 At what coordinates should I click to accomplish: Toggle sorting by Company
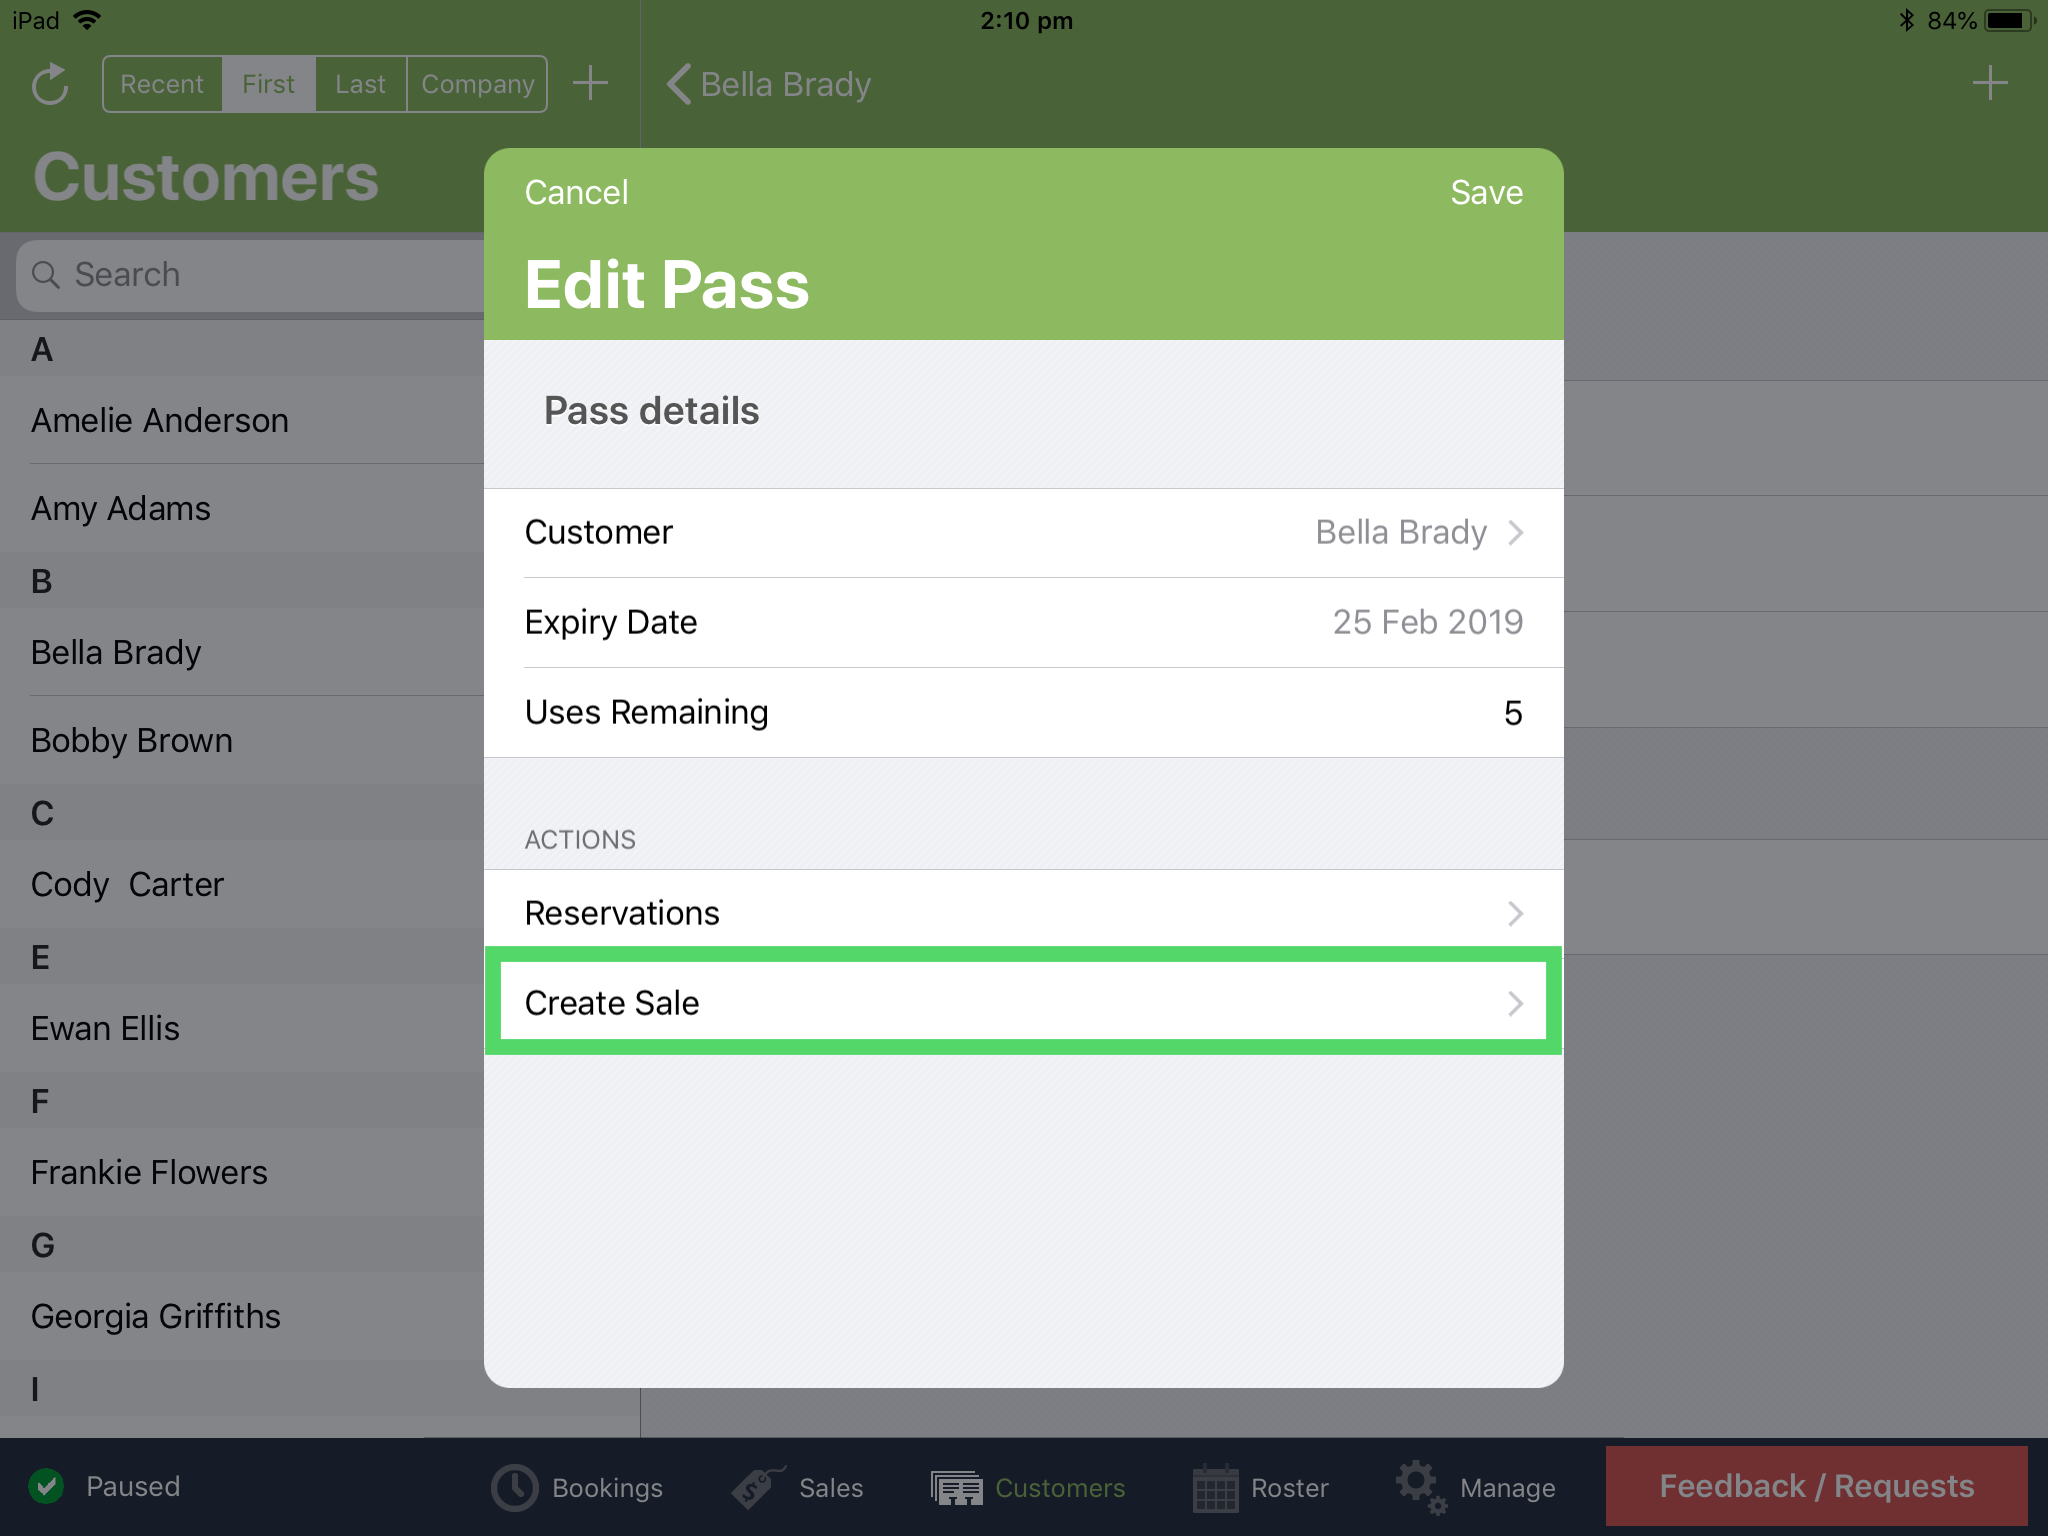pos(477,84)
